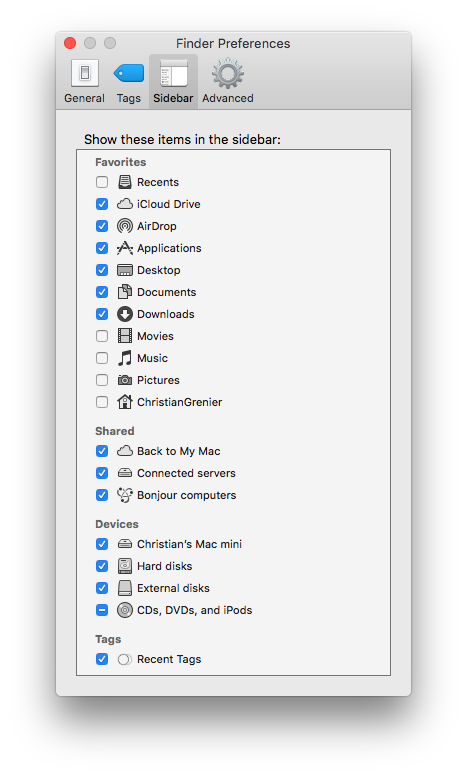Open the General preferences tab icon
Viewport: 467px width, 776px height.
pos(85,73)
